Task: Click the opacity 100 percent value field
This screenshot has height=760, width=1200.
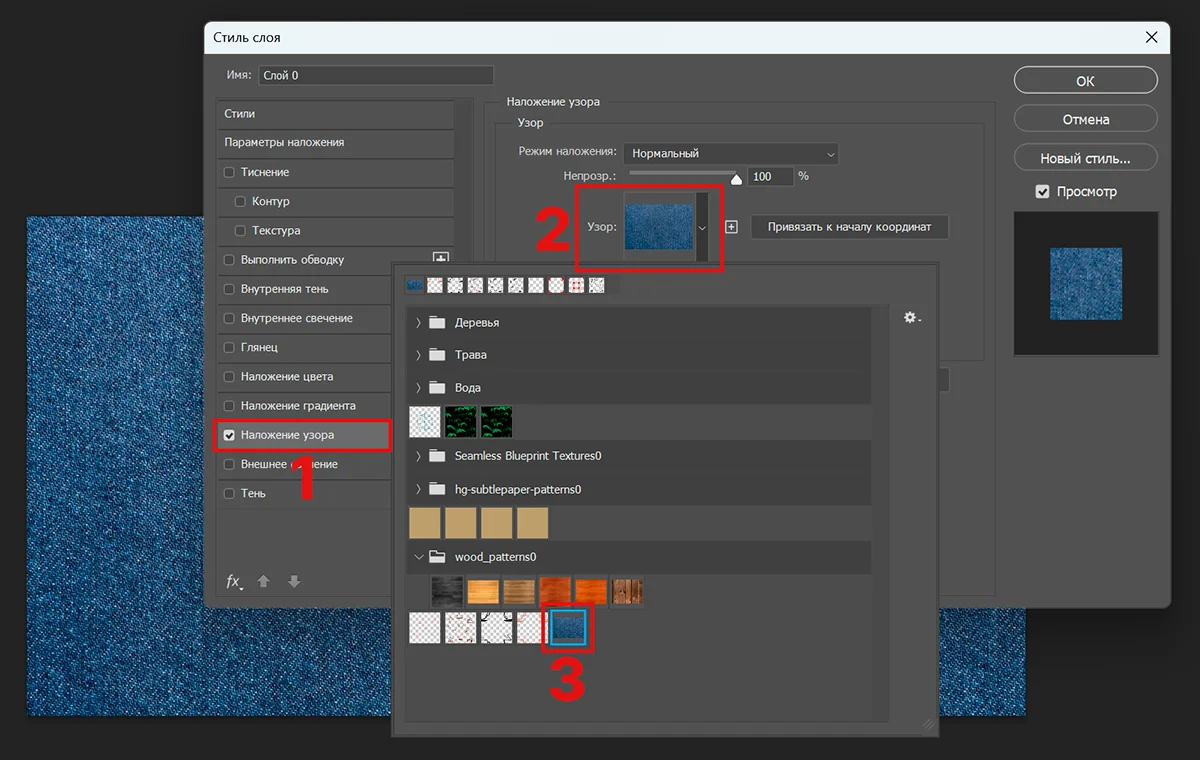Action: [770, 176]
